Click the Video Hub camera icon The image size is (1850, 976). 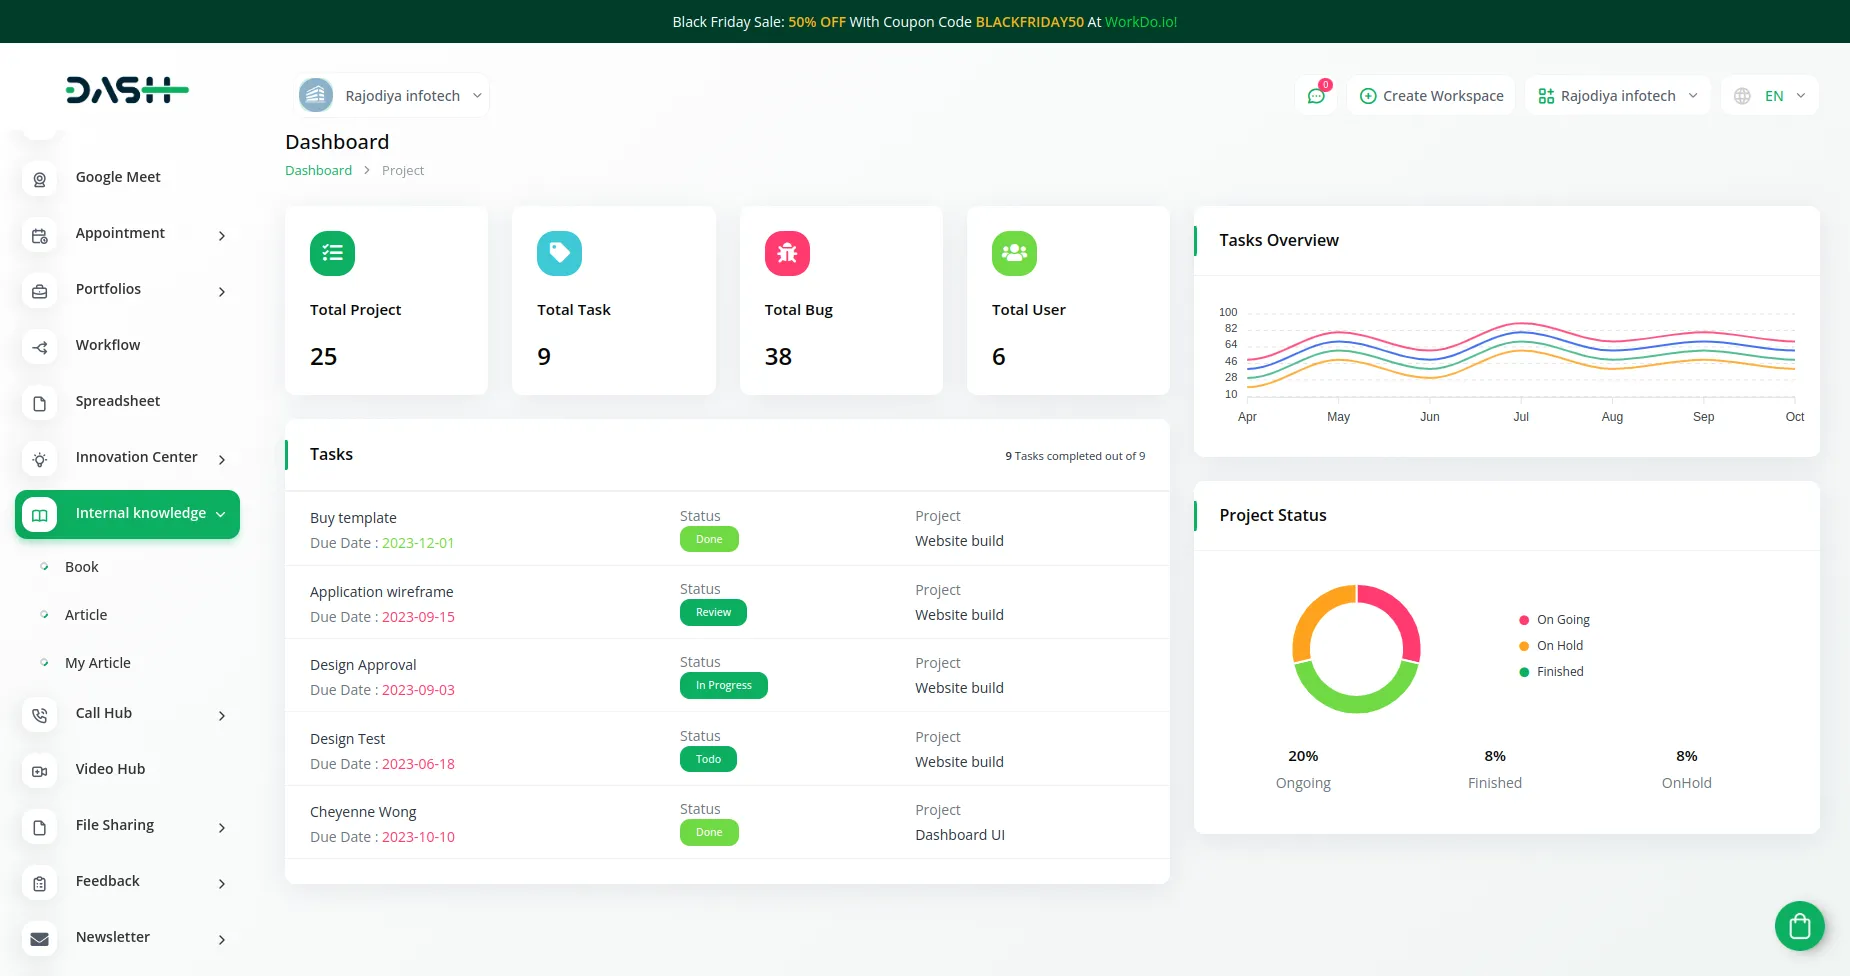click(40, 771)
